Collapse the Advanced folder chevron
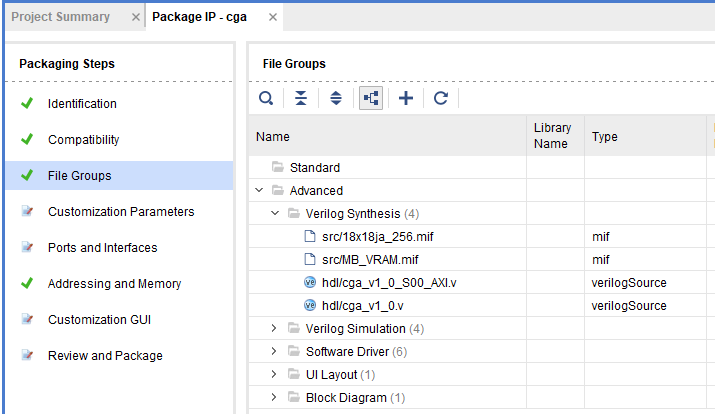 point(259,190)
